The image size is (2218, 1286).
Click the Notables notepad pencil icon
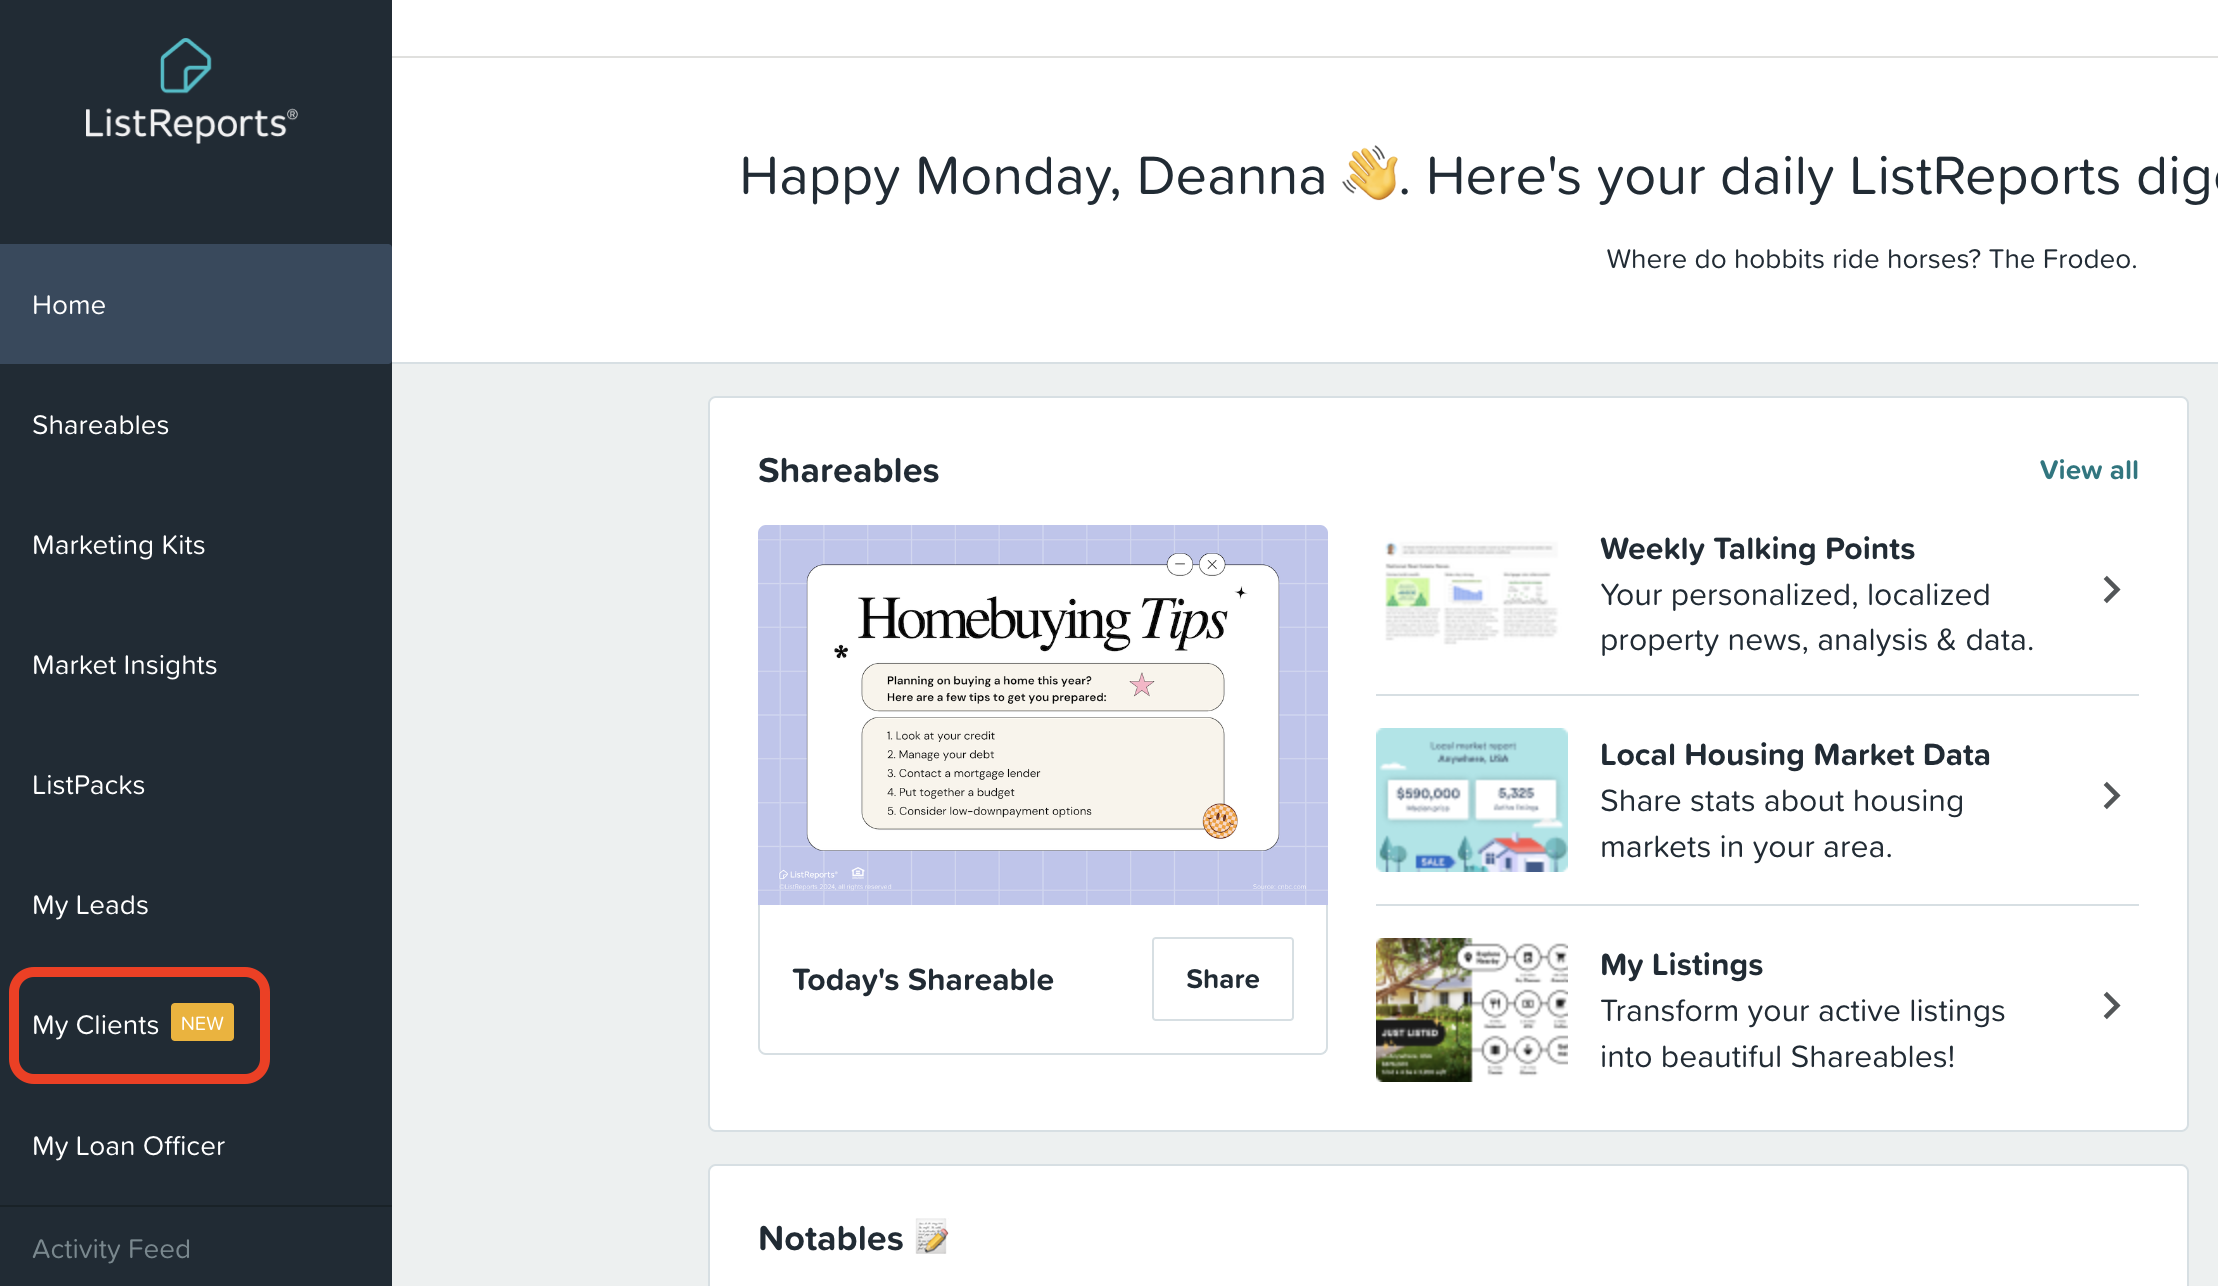click(932, 1238)
